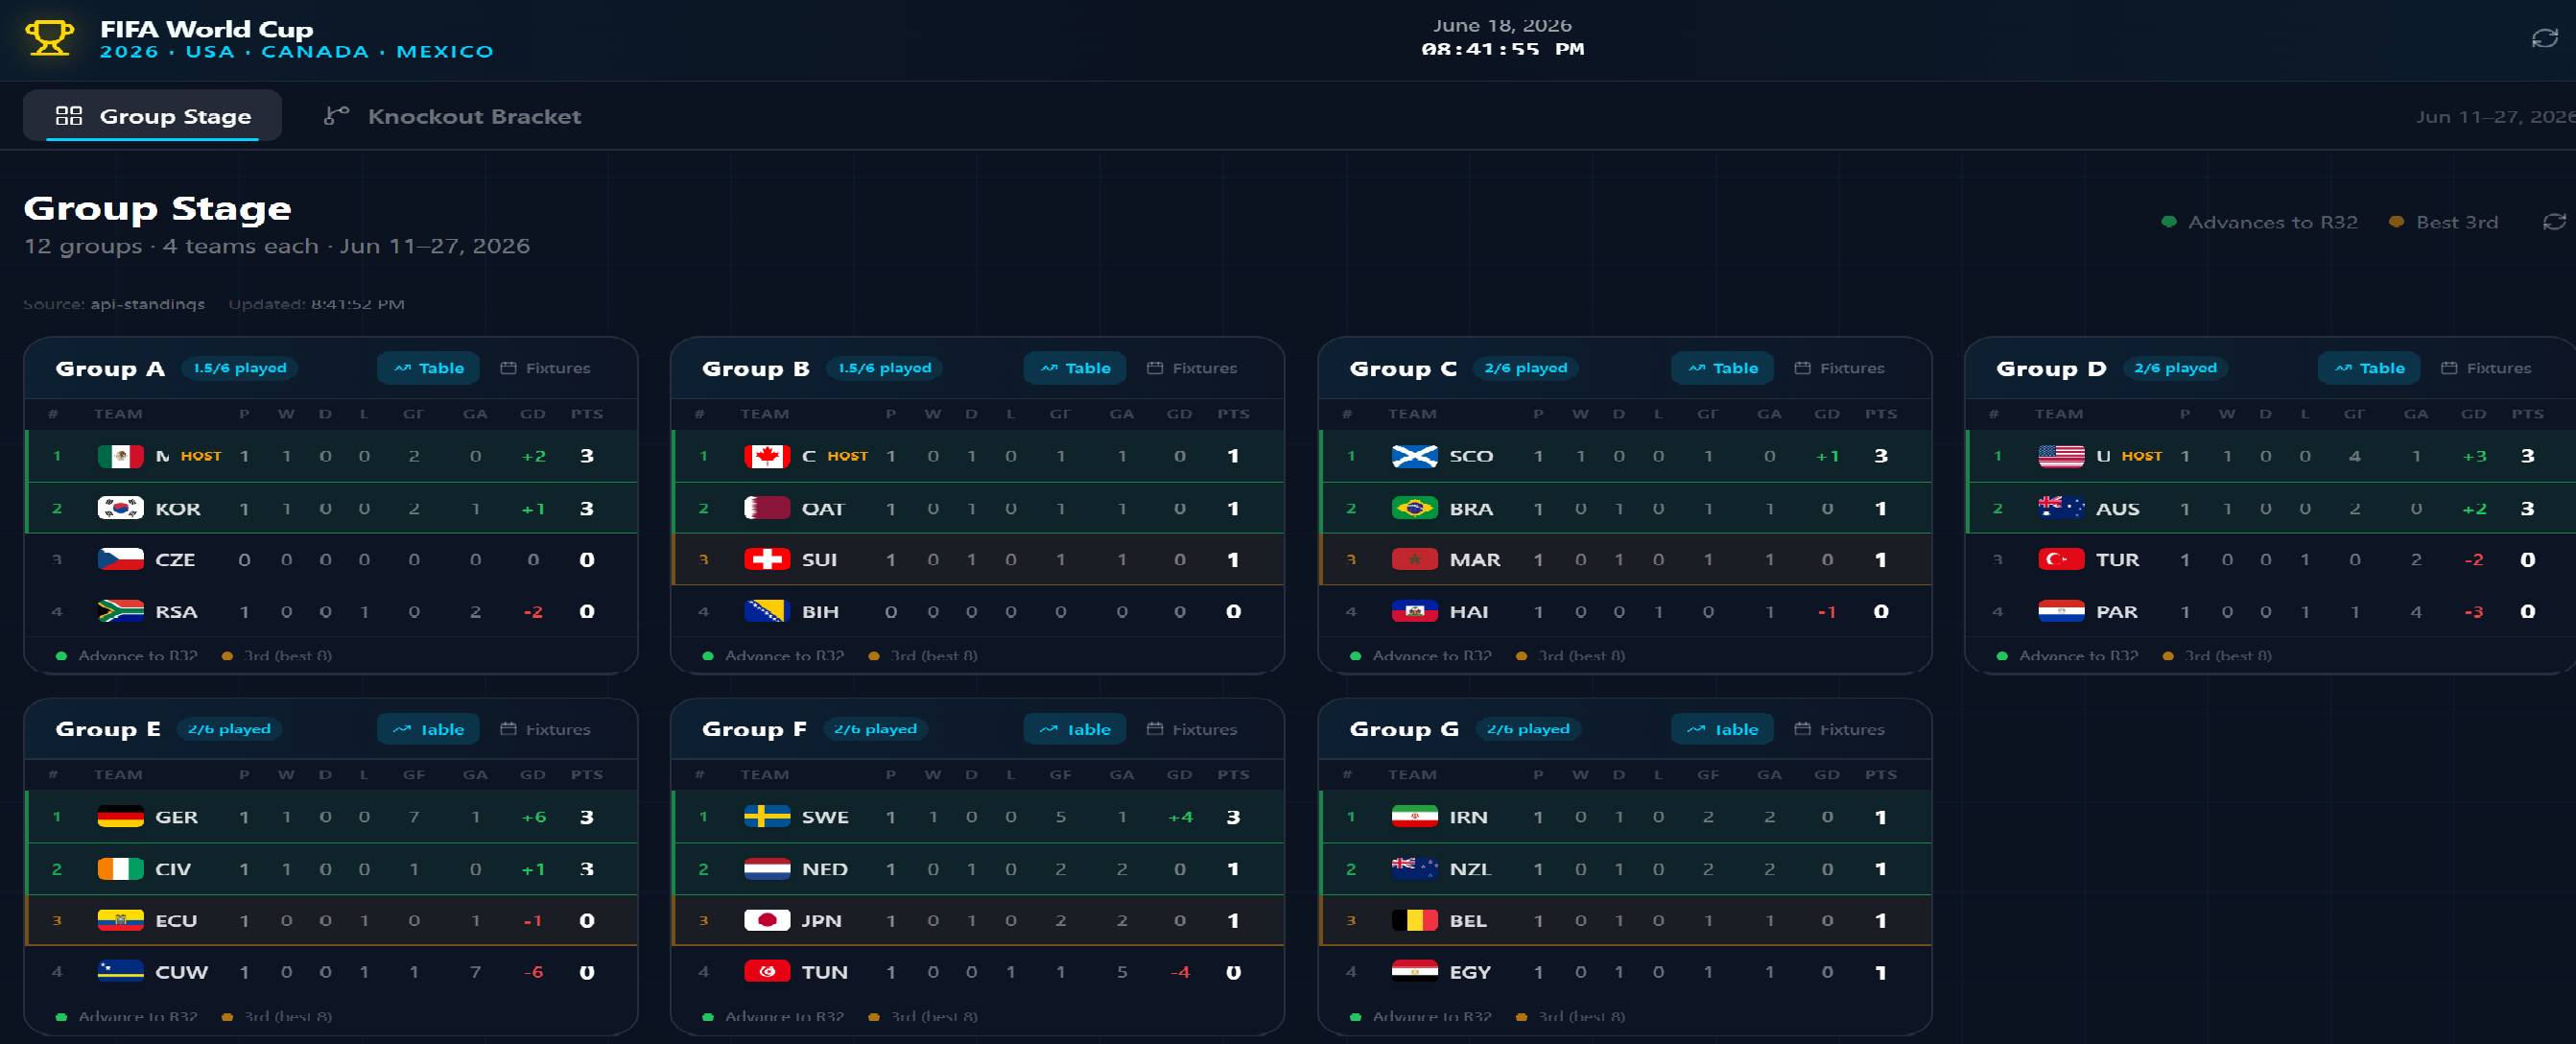
Task: Click the South Africa flag icon
Action: [121, 611]
